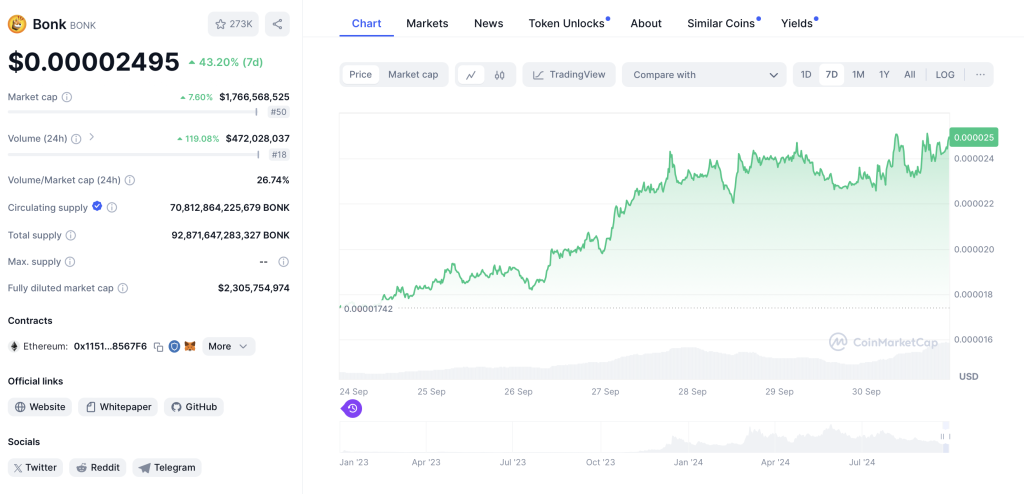Open the Whitepaper link
This screenshot has width=1024, height=494.
(x=118, y=407)
